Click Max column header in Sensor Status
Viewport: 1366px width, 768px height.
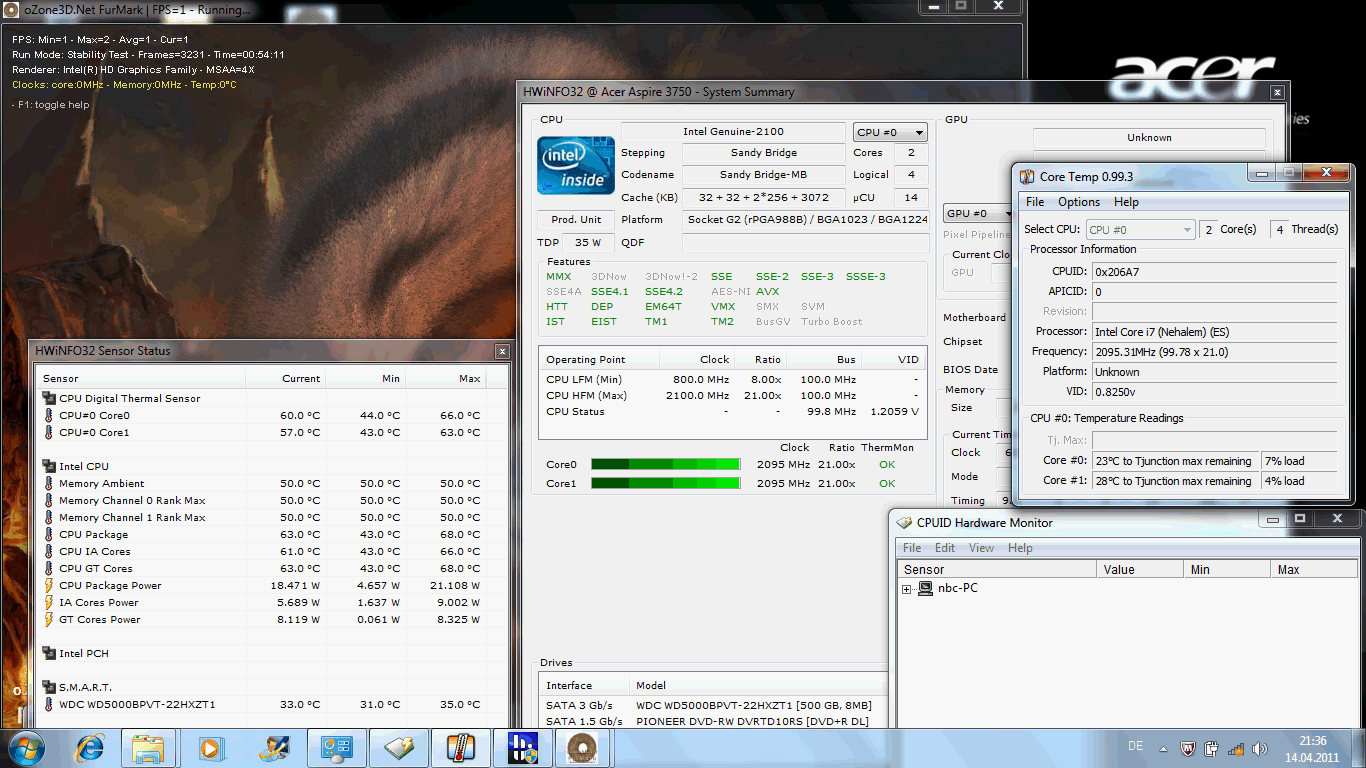[447, 378]
